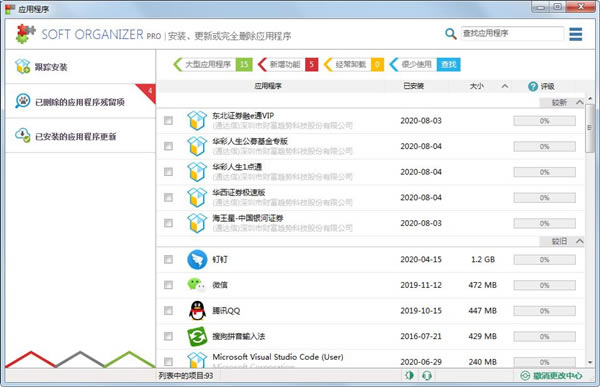Click the sort arrow beside 大小 column
600x387 pixels.
coord(505,86)
